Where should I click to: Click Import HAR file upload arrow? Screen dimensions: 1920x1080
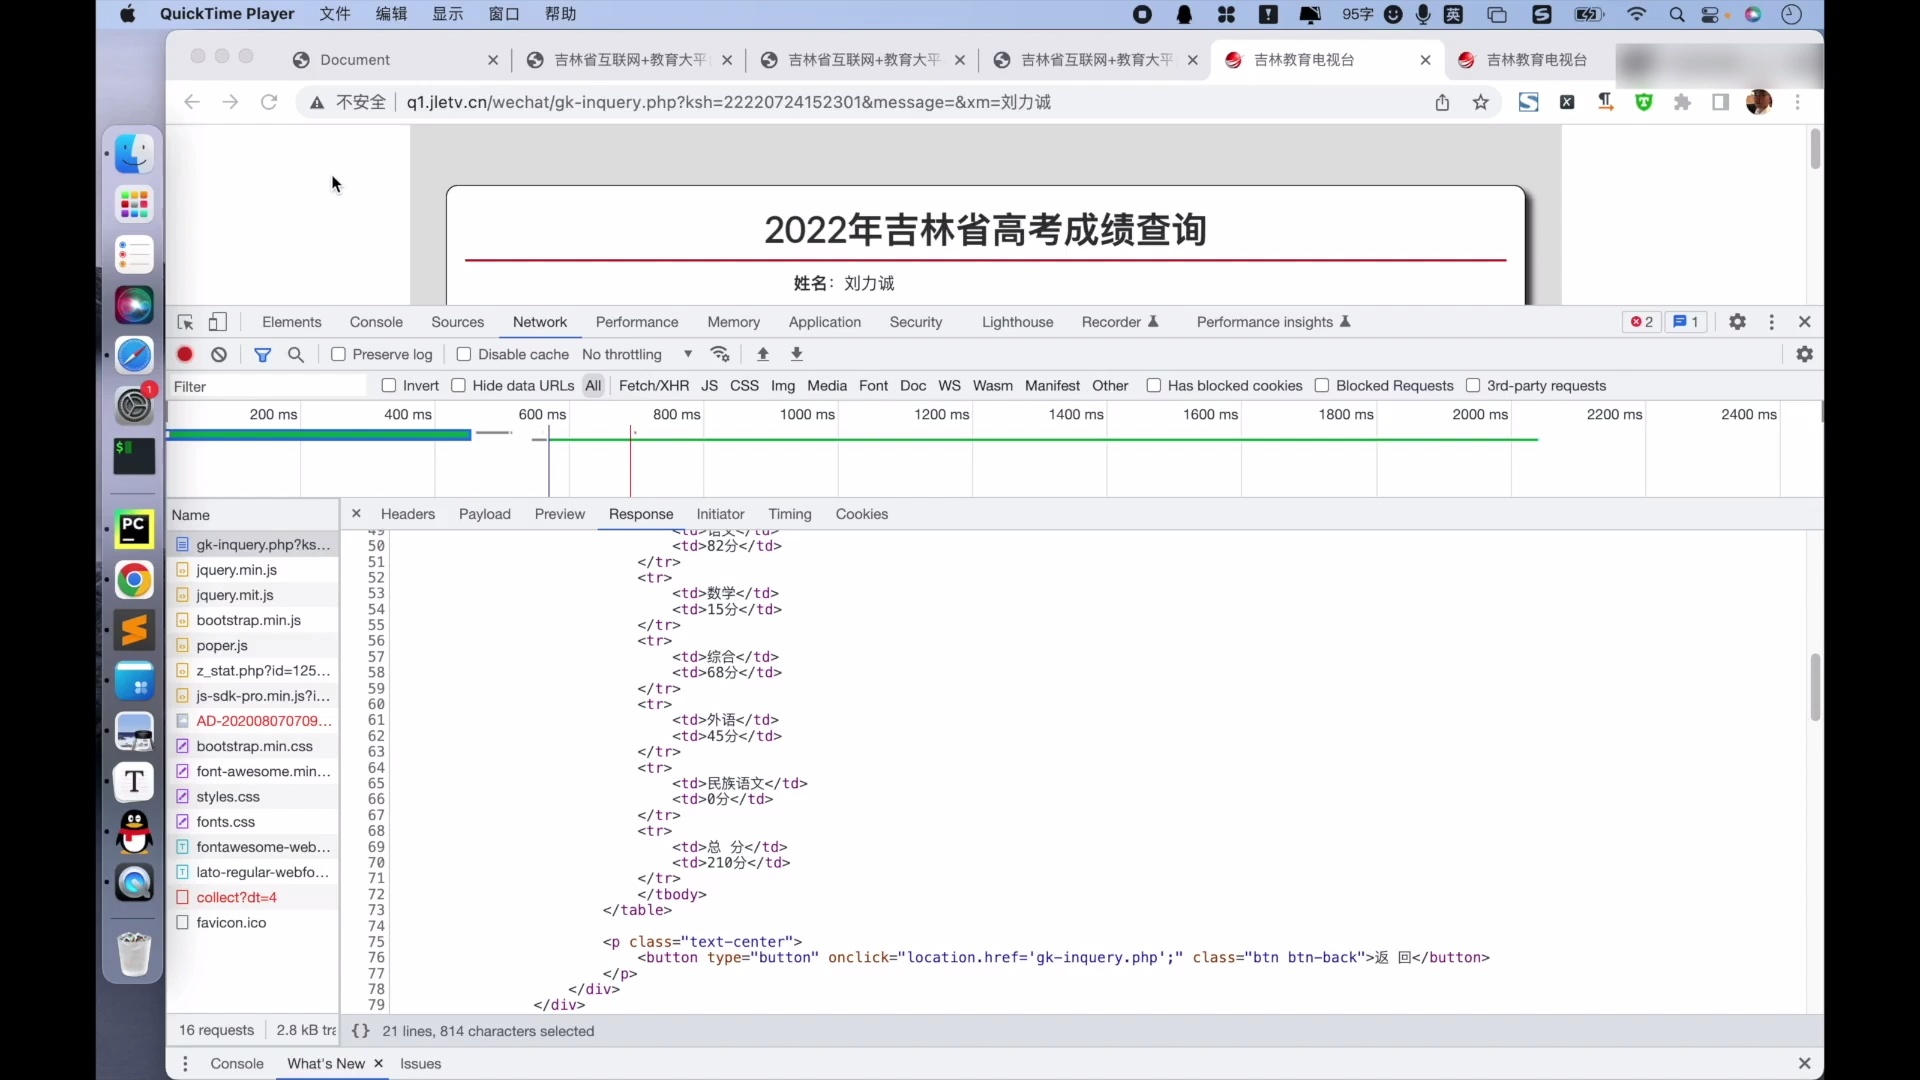pos(763,354)
